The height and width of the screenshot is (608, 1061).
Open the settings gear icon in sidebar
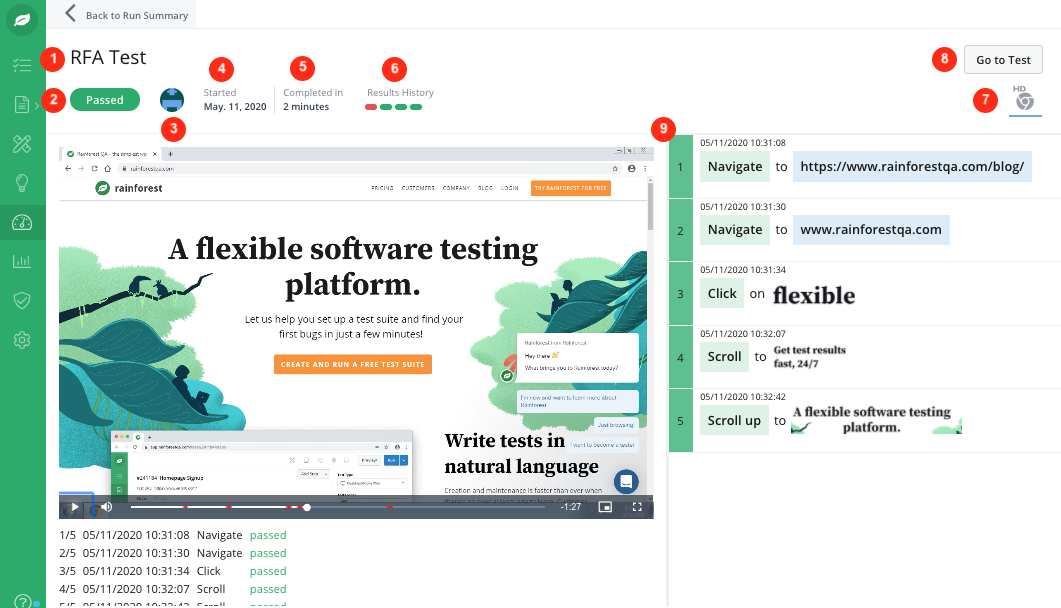point(22,340)
